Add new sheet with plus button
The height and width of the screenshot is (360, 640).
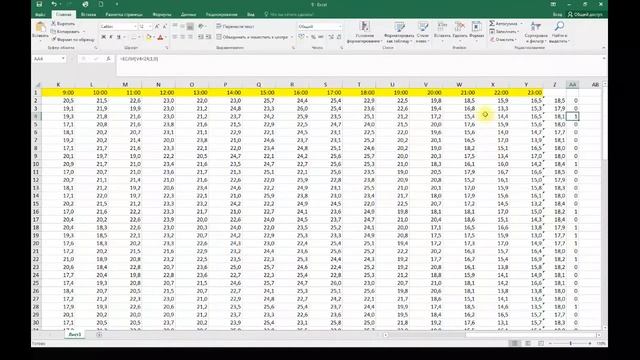[99, 335]
